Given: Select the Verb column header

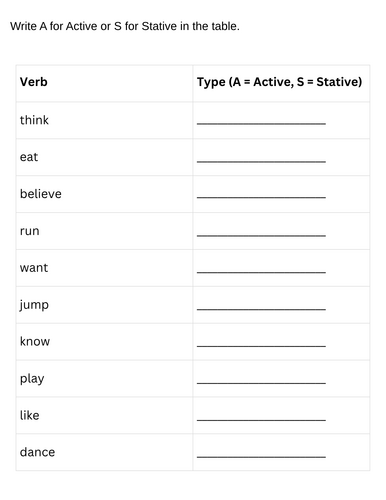Looking at the screenshot, I should [x=34, y=82].
